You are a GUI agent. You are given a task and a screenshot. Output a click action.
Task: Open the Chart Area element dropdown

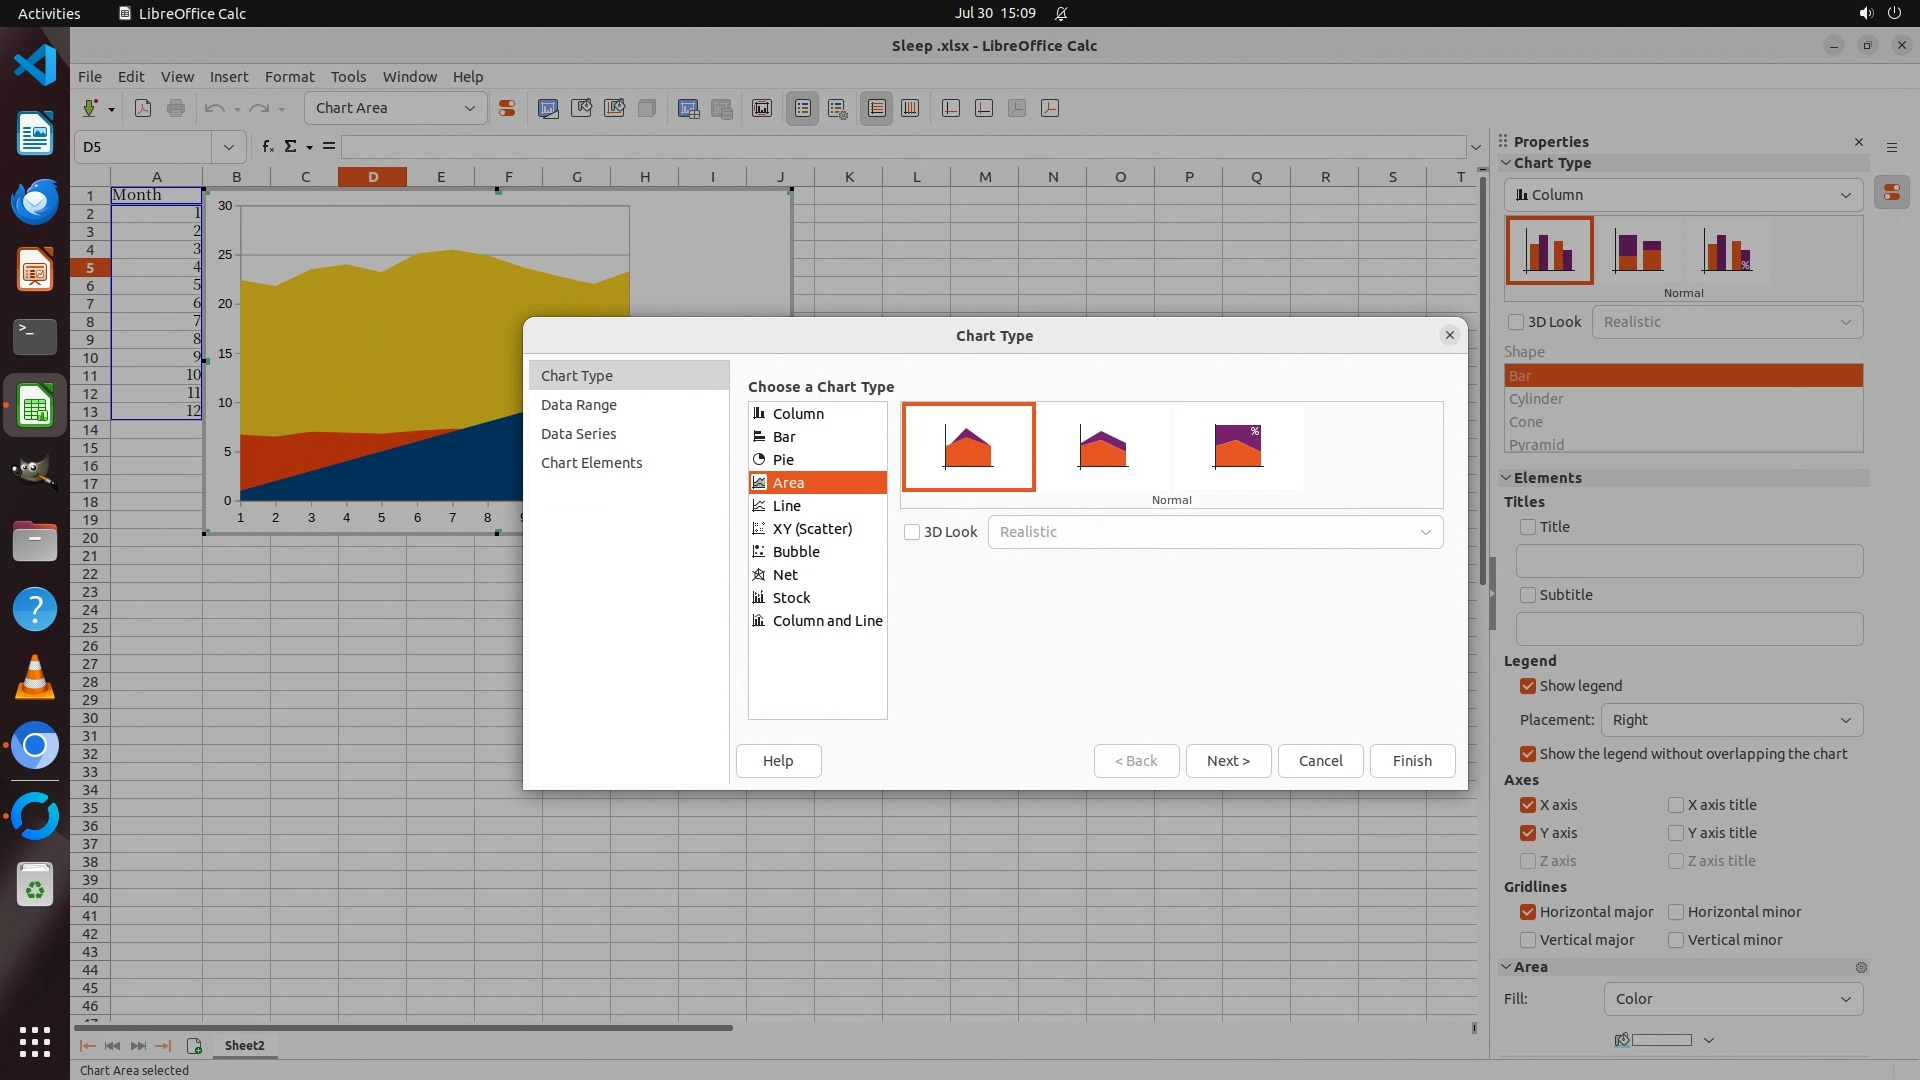click(x=469, y=108)
